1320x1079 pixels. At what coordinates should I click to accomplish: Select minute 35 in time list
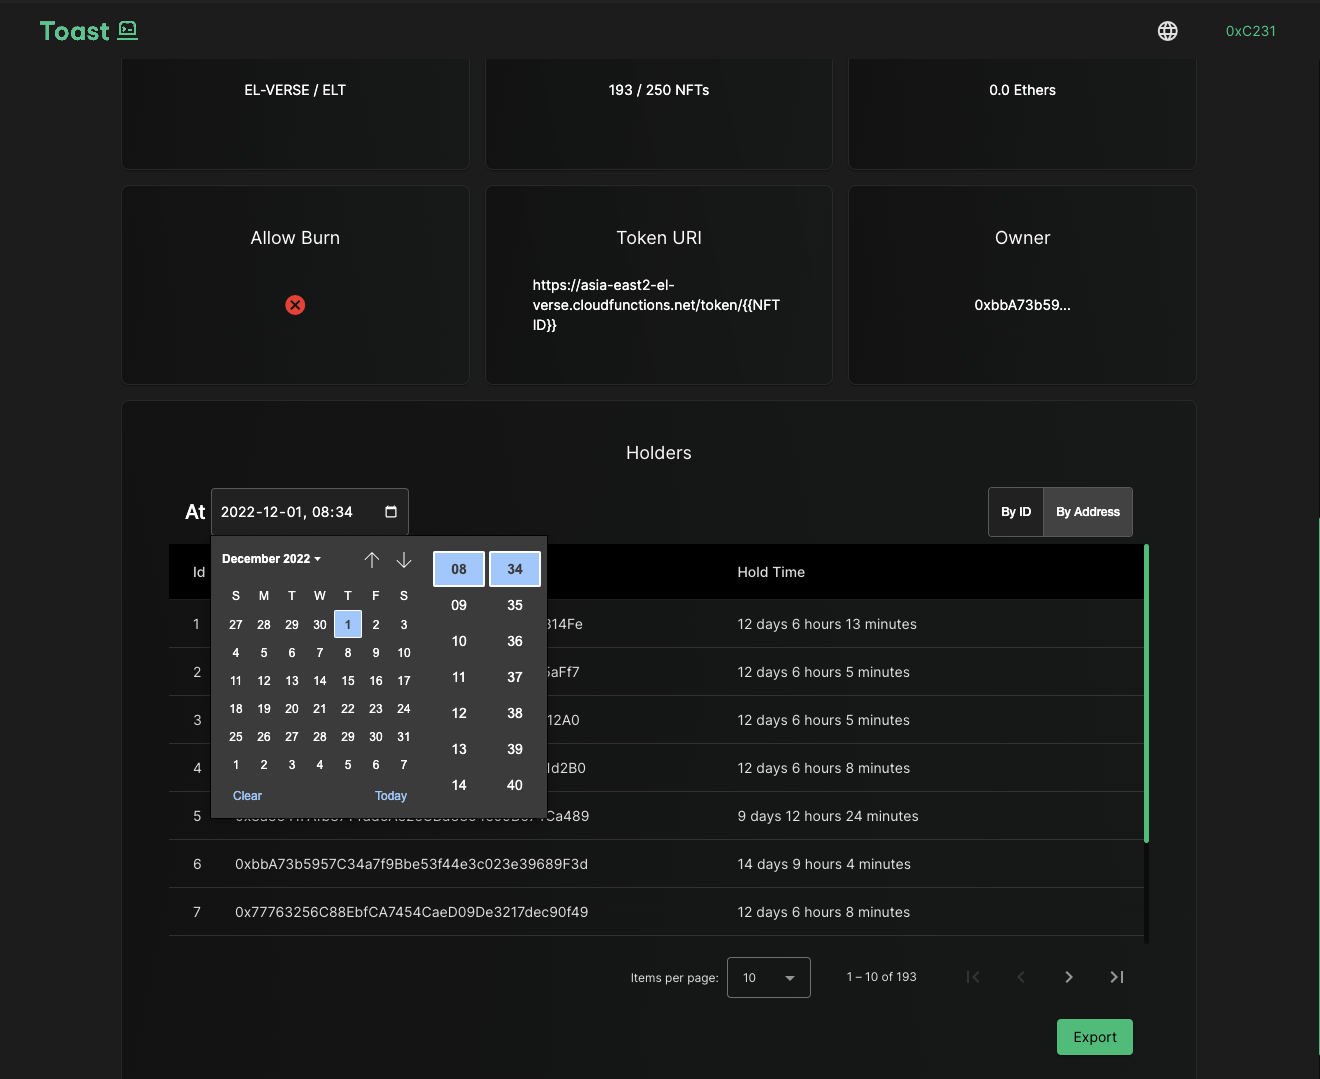click(x=515, y=605)
